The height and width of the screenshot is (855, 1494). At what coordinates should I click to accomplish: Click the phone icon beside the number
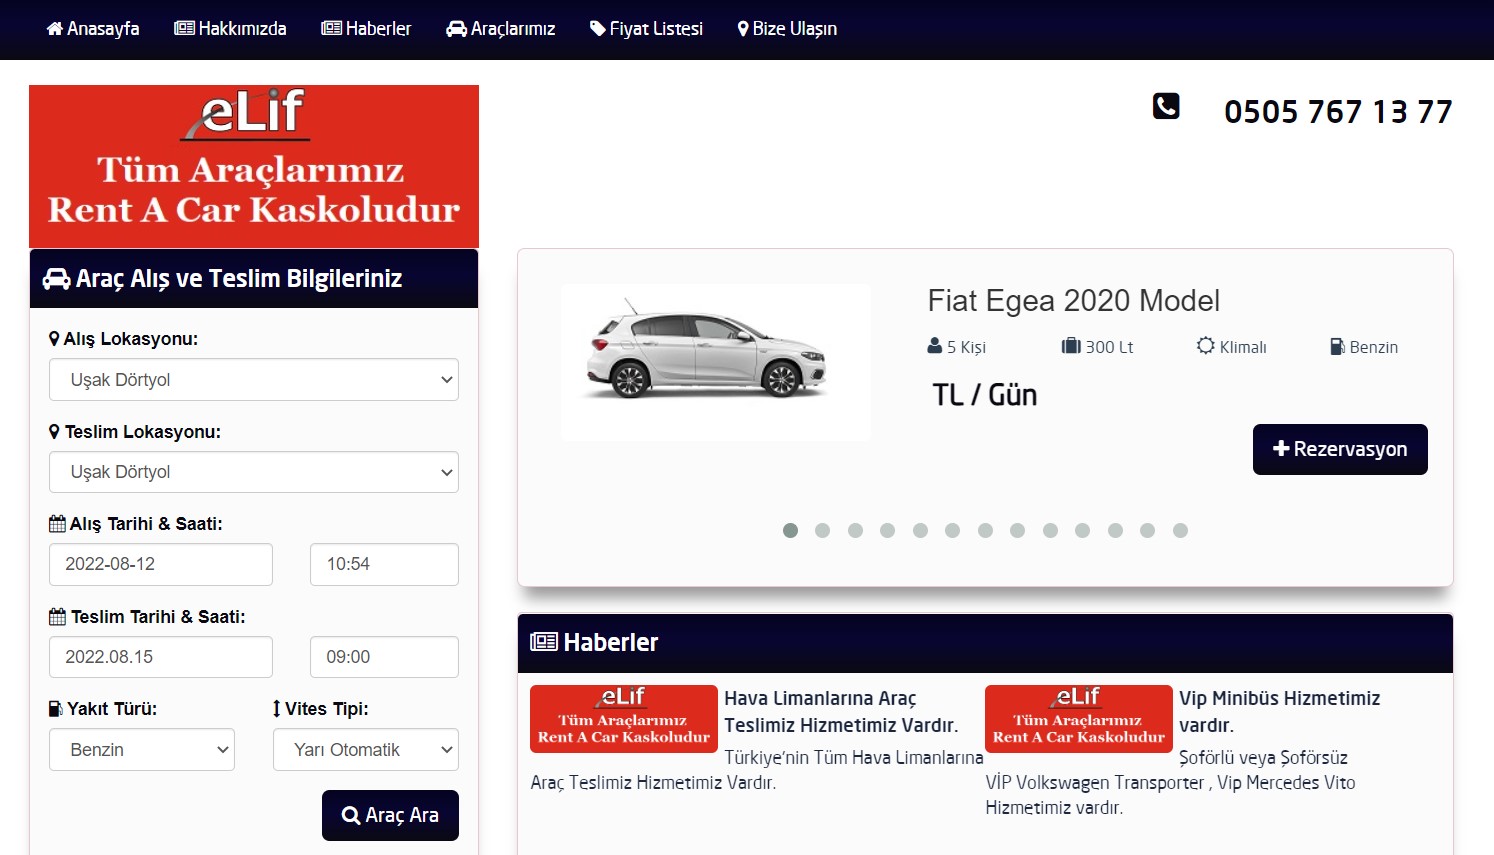(x=1166, y=106)
